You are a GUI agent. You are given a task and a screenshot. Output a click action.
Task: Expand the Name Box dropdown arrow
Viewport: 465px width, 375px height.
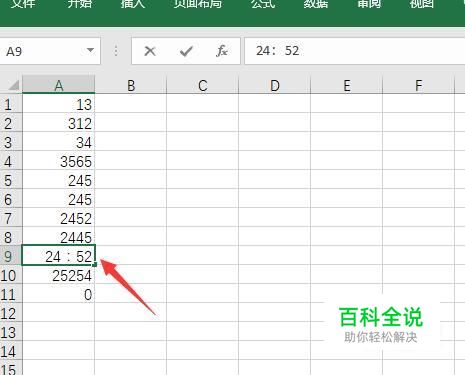click(x=90, y=50)
